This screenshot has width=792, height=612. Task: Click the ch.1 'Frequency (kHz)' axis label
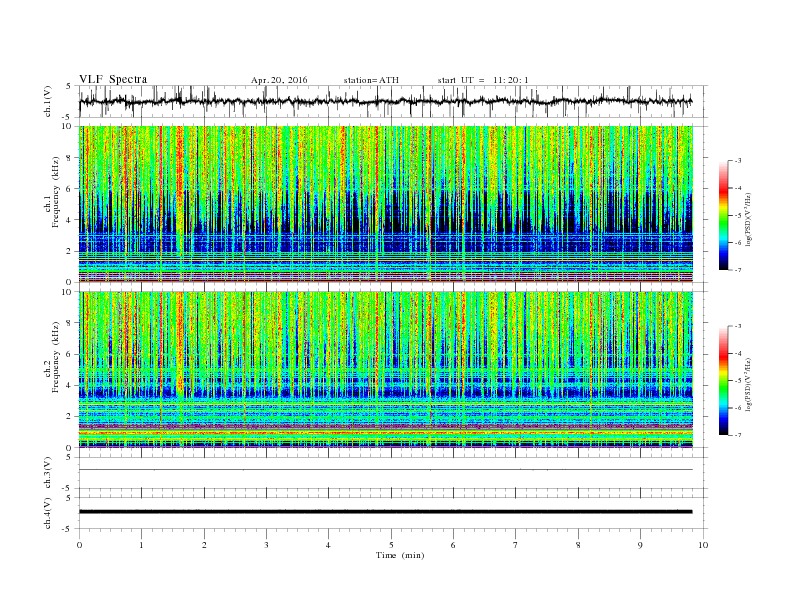(56, 192)
